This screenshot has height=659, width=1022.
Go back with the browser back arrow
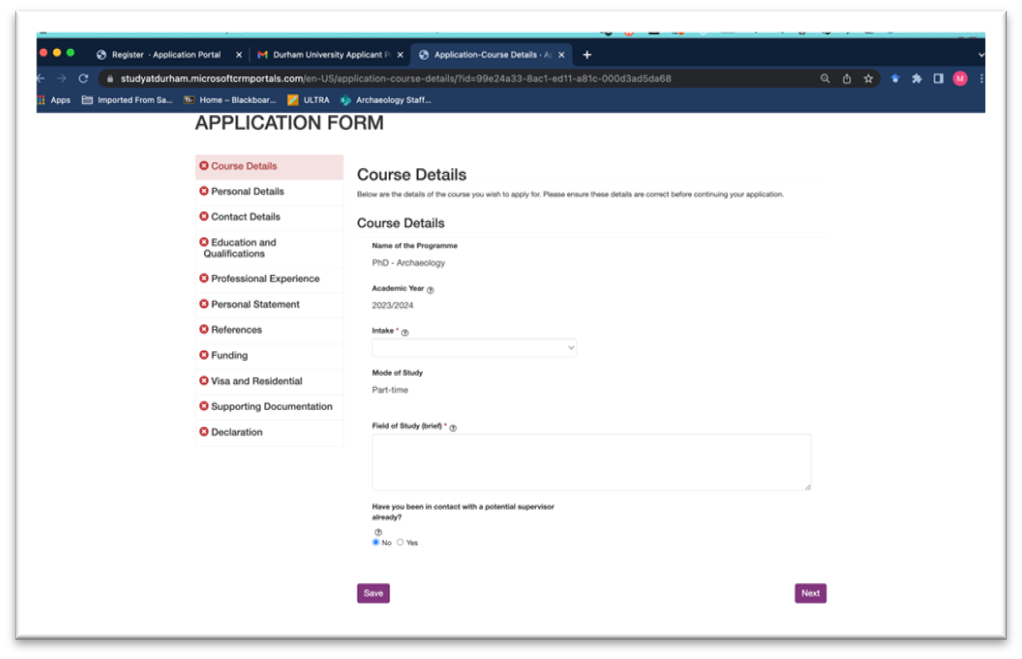click(x=41, y=78)
